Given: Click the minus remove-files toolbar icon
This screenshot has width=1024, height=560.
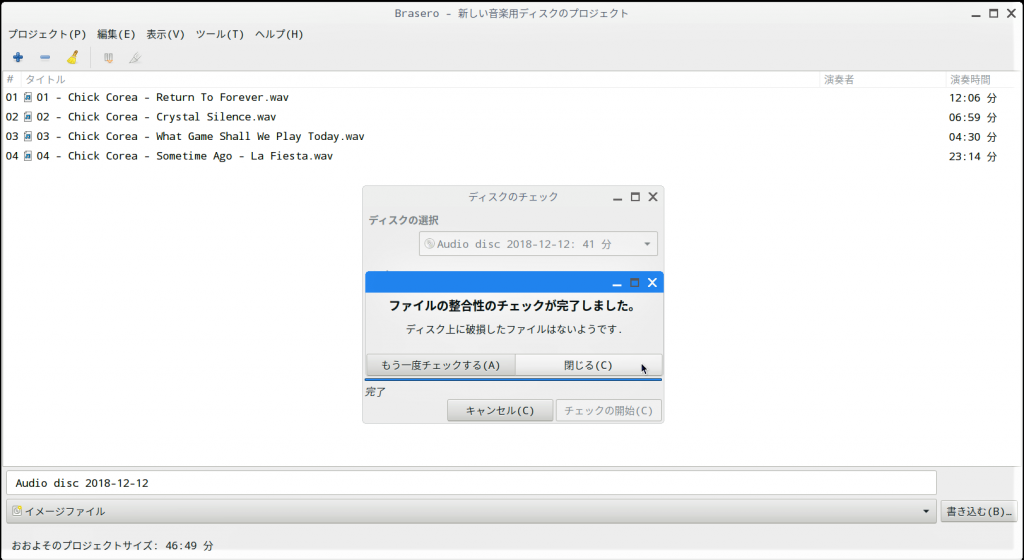Looking at the screenshot, I should (x=45, y=57).
